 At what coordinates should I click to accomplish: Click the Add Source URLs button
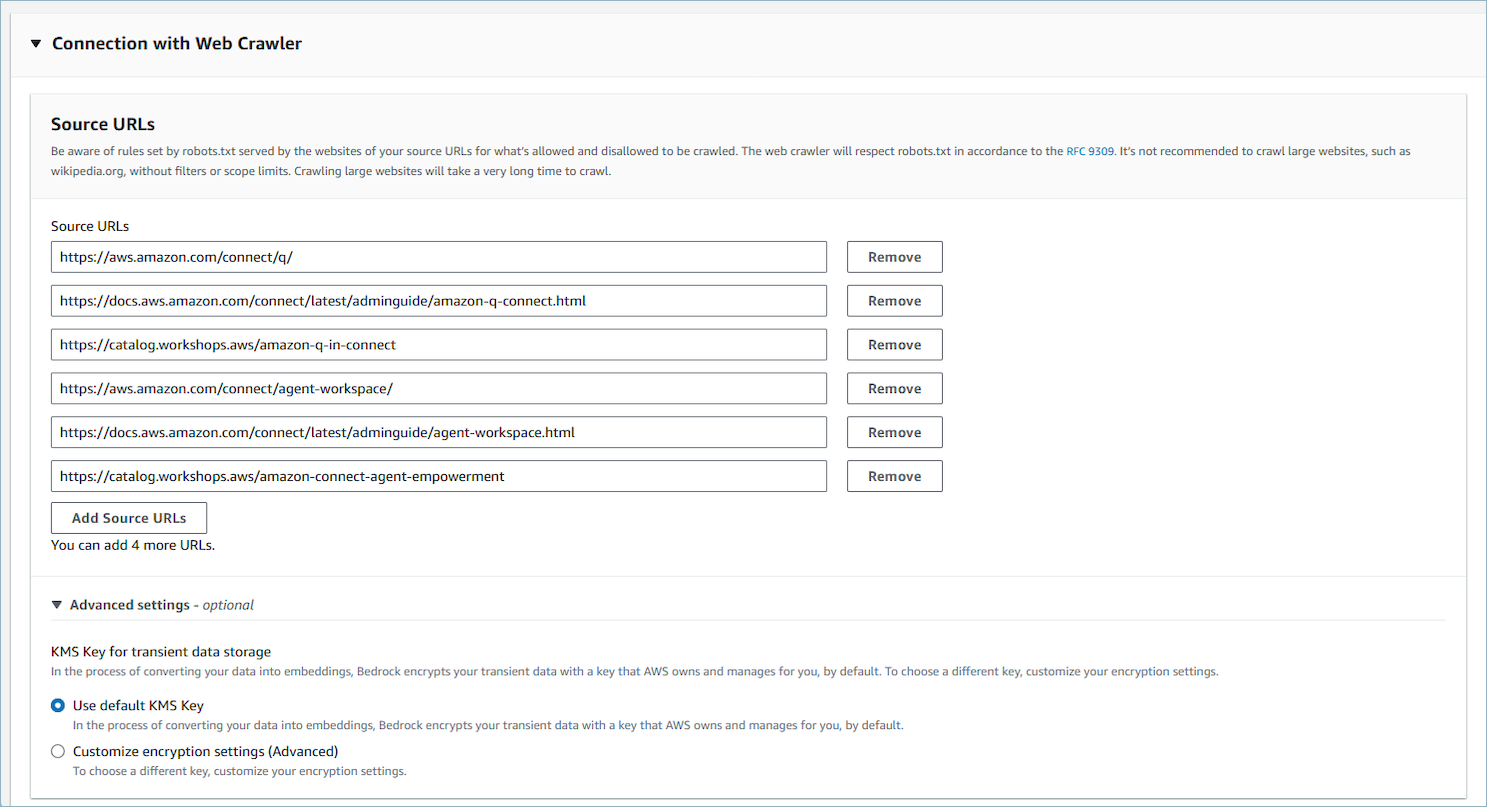click(128, 518)
